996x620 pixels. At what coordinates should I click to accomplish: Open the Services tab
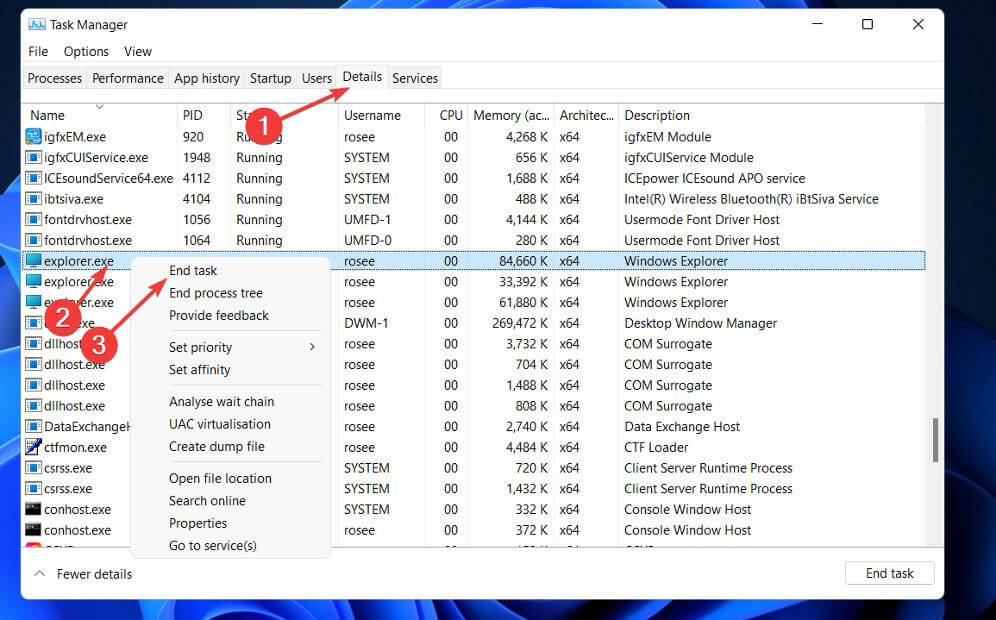coord(415,78)
